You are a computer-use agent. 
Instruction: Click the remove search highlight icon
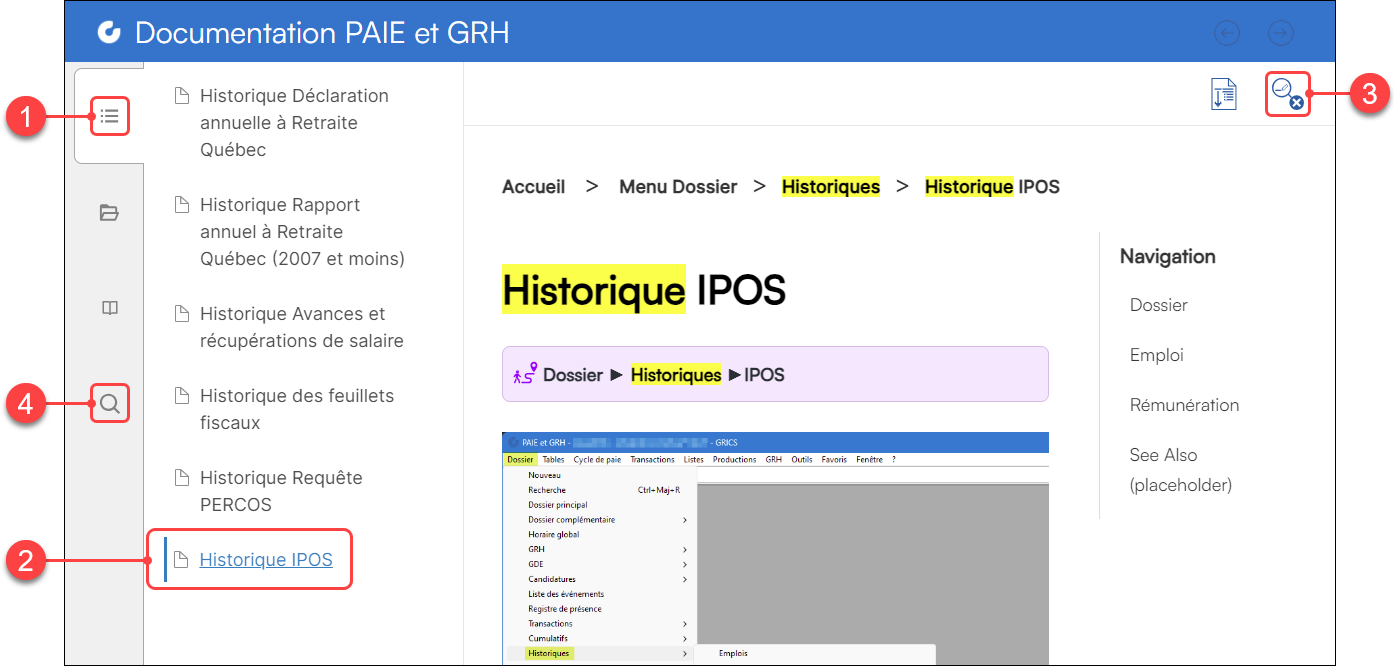click(1286, 94)
